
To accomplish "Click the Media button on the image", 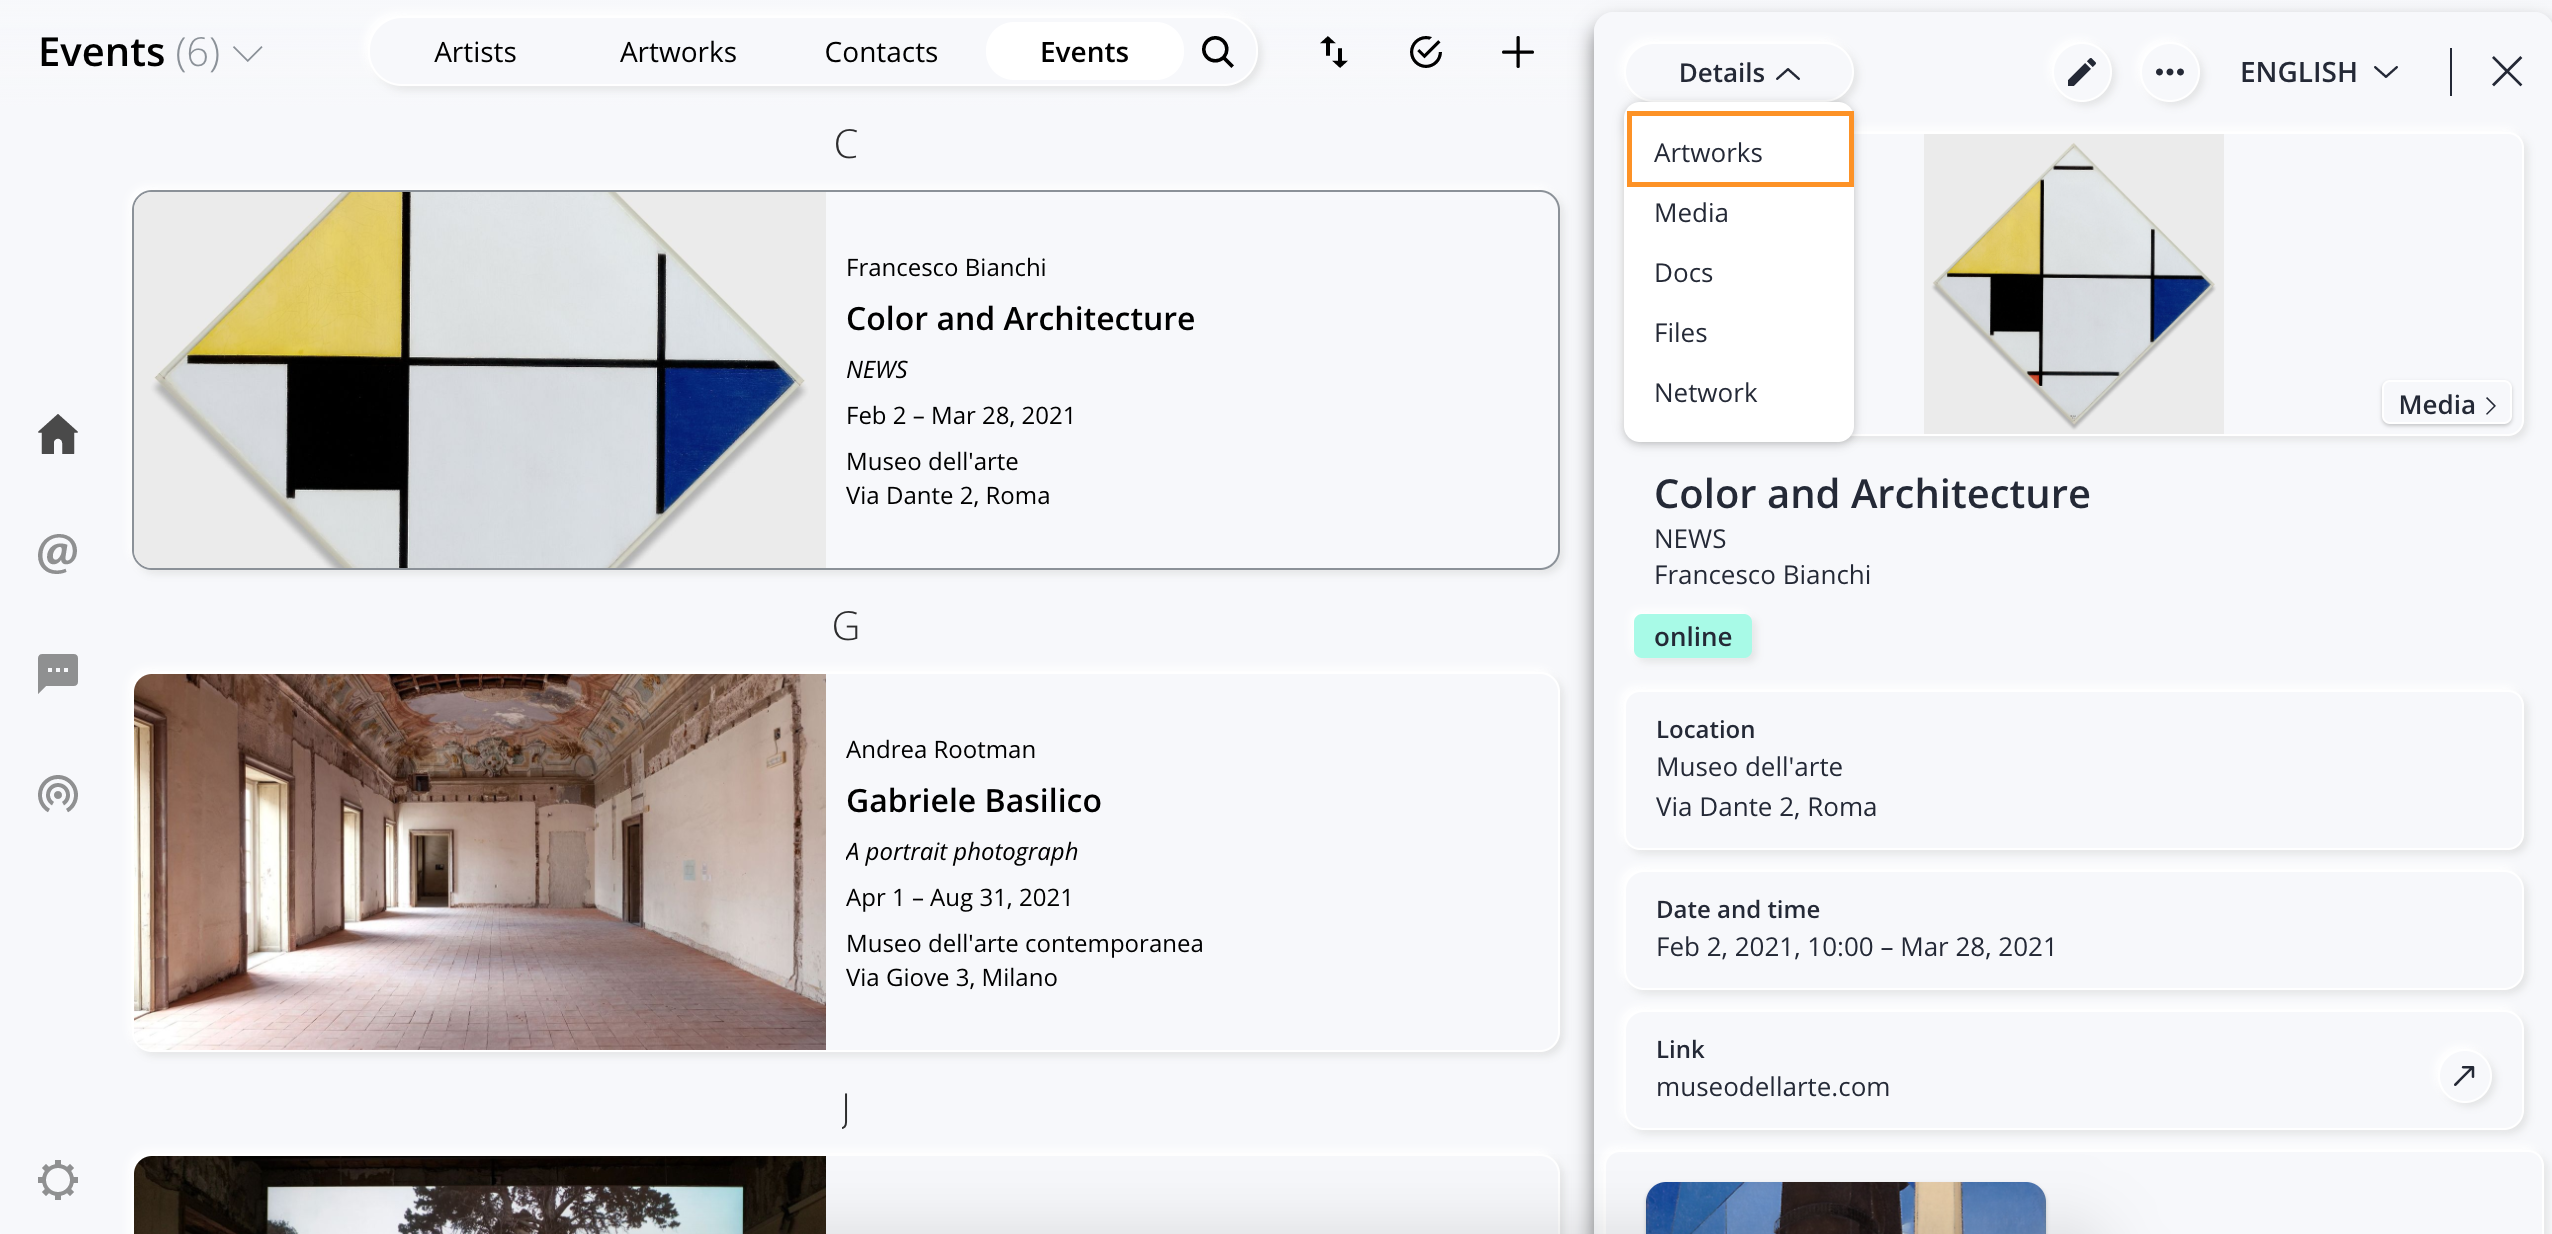I will (x=2447, y=404).
